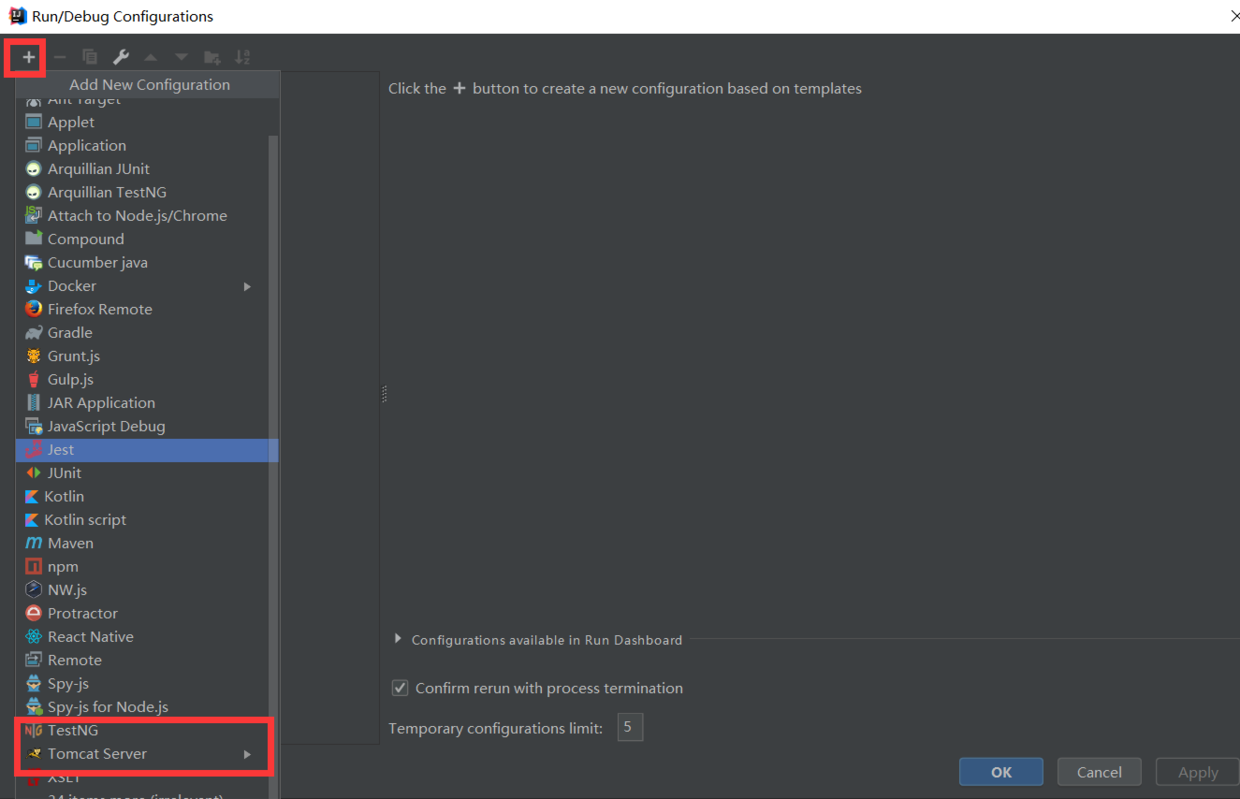
Task: Click the Protractor icon
Action: click(33, 613)
